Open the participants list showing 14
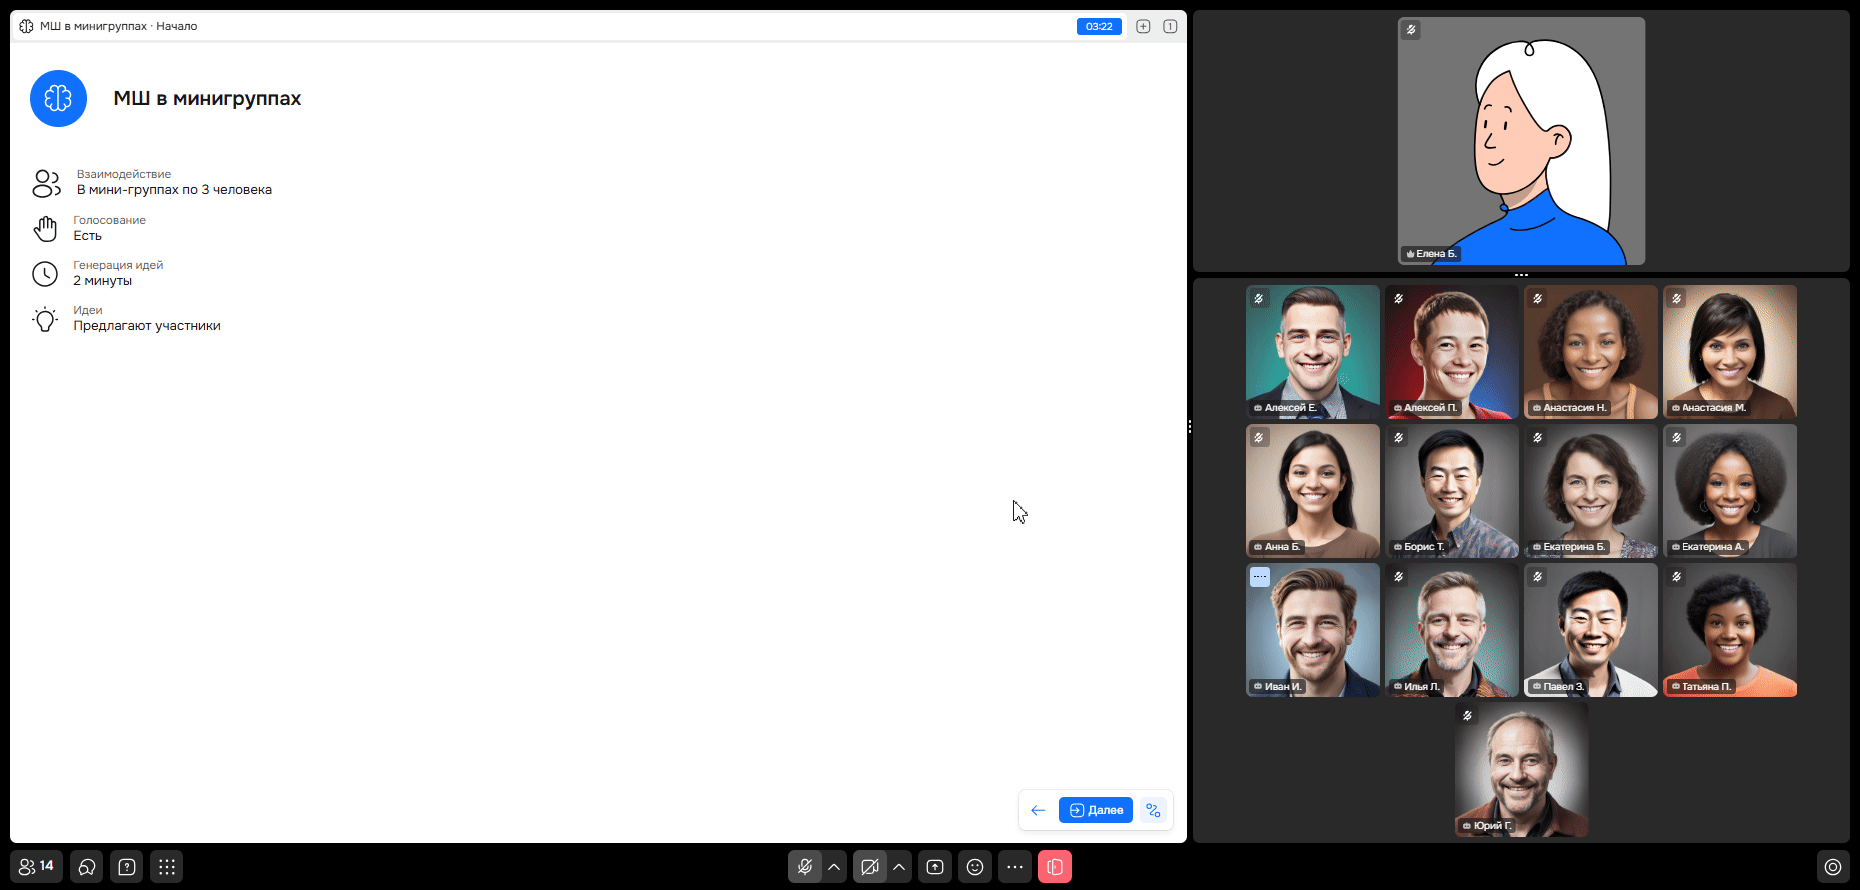 [36, 867]
